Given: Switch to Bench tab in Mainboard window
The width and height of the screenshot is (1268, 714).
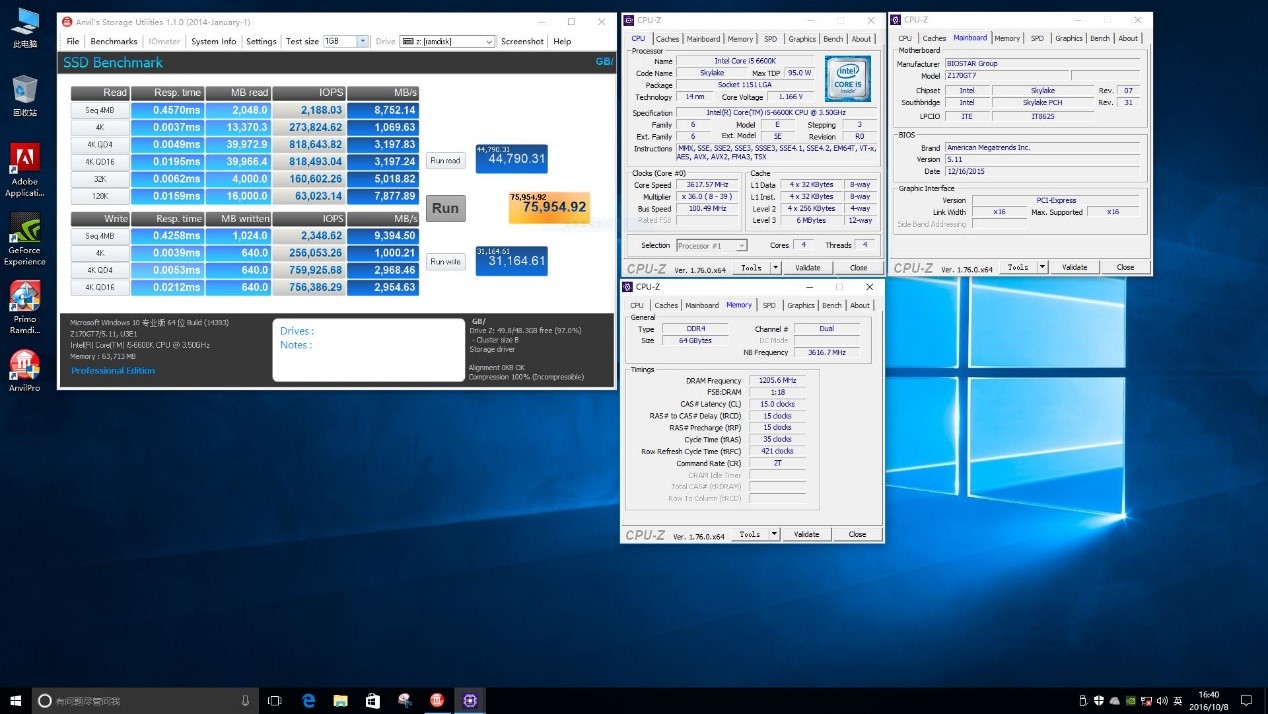Looking at the screenshot, I should click(1099, 38).
